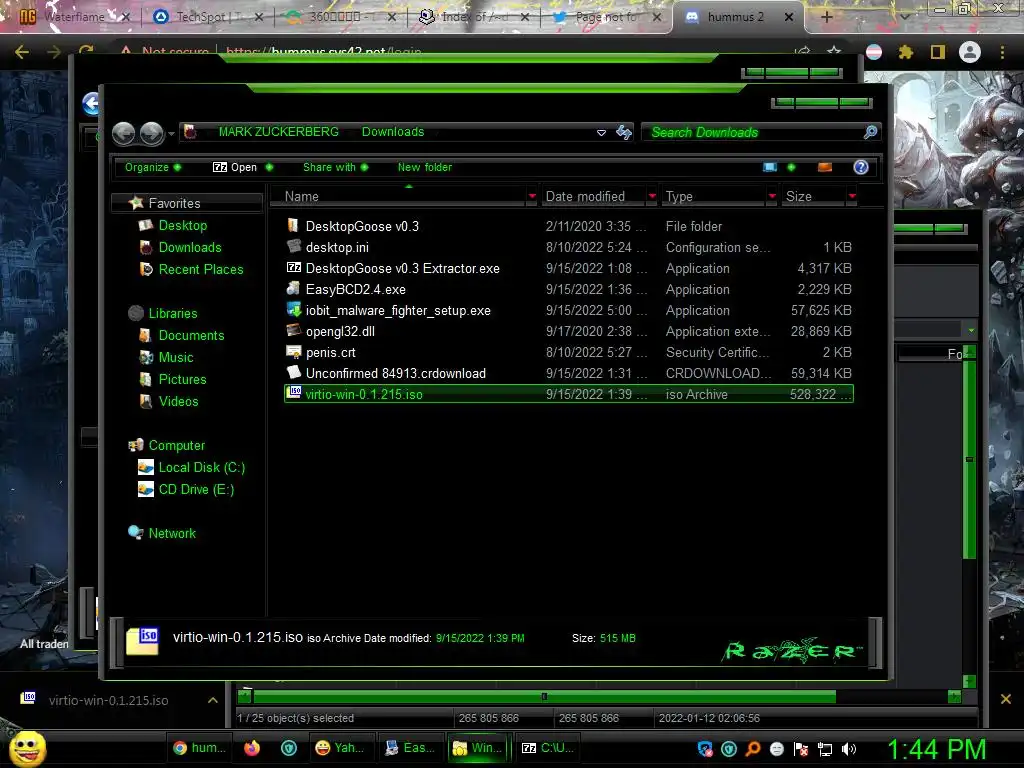Select EasyBCD2.4.exe file icon
This screenshot has height=768, width=1024.
pos(293,289)
